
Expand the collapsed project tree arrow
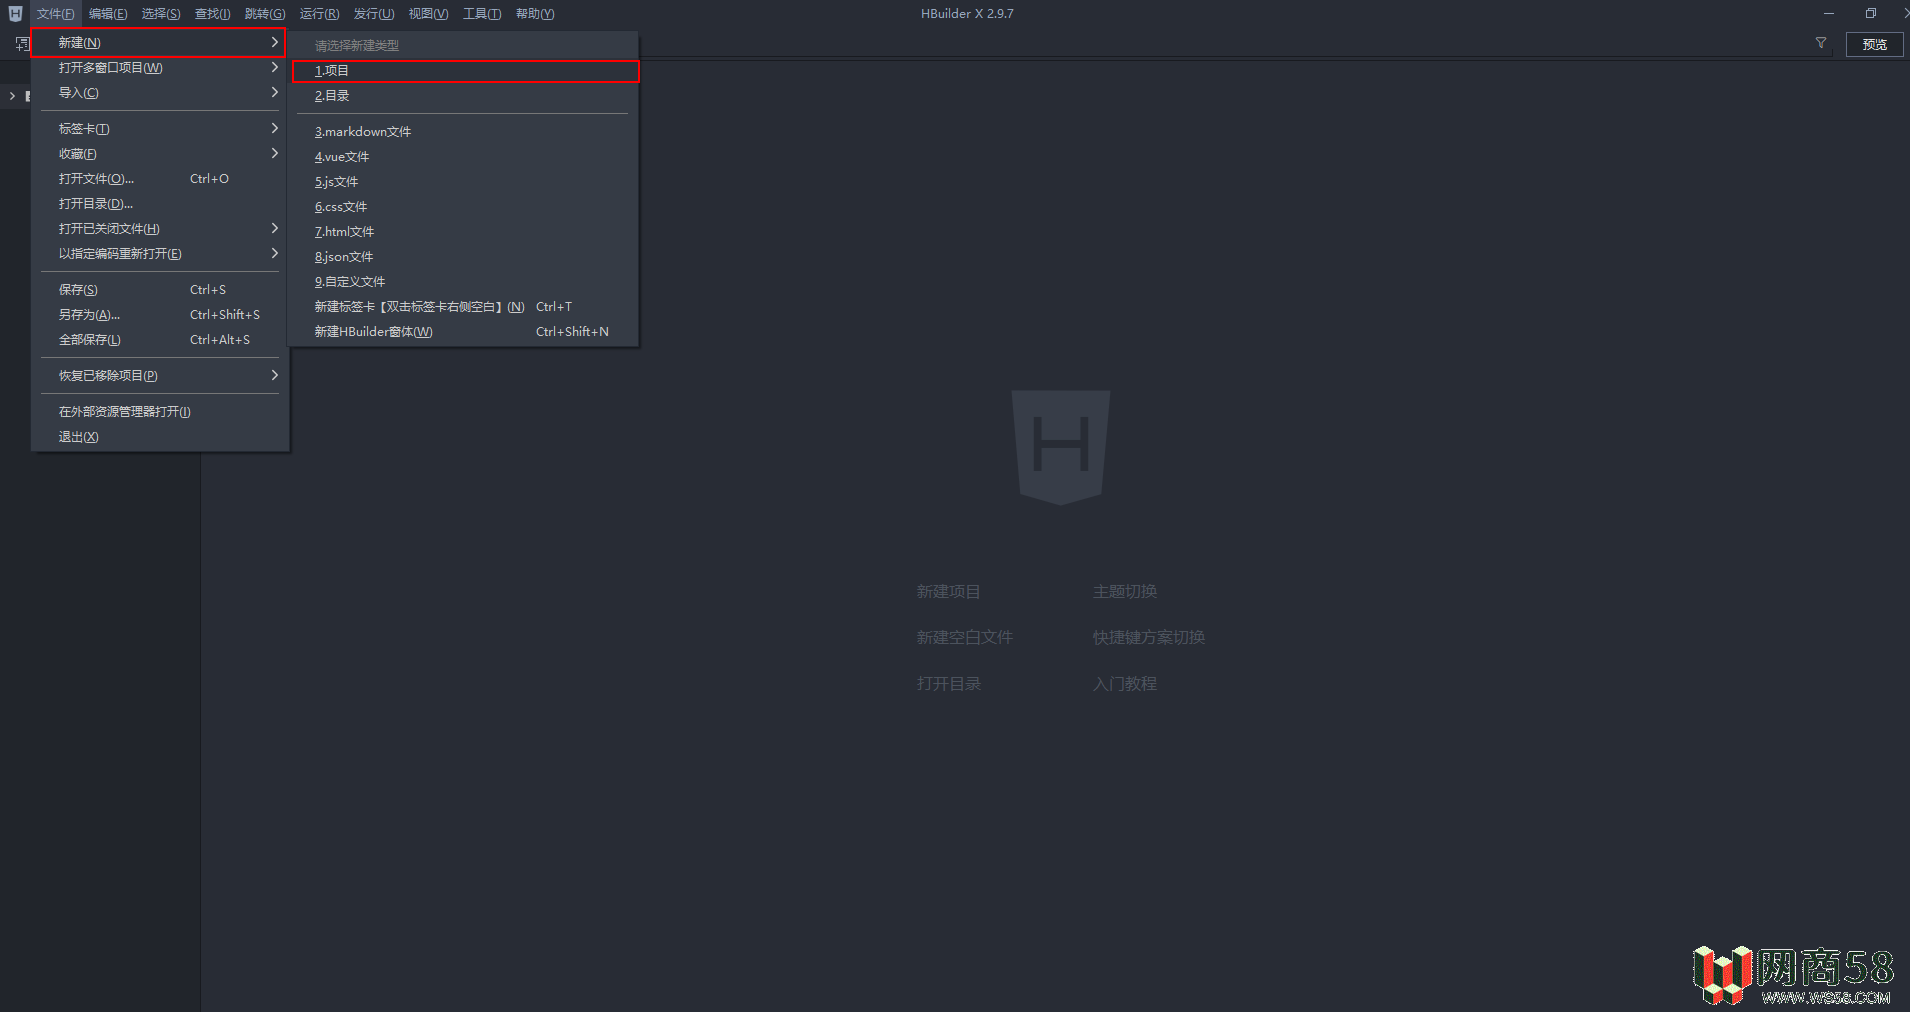(12, 96)
